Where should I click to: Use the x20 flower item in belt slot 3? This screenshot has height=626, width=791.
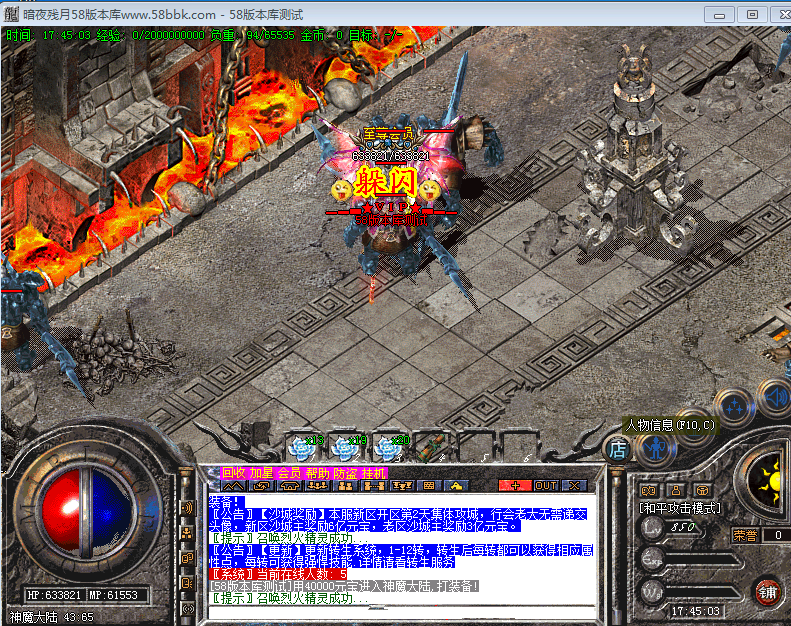click(389, 447)
